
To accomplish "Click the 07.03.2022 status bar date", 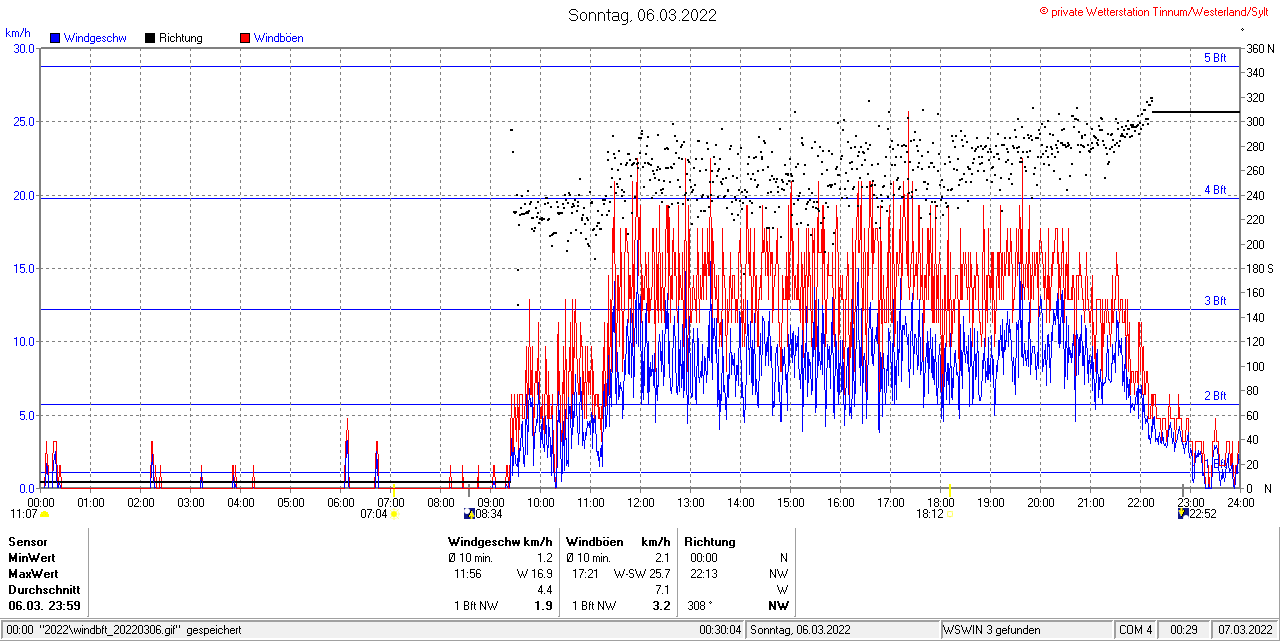I will click(x=1244, y=630).
